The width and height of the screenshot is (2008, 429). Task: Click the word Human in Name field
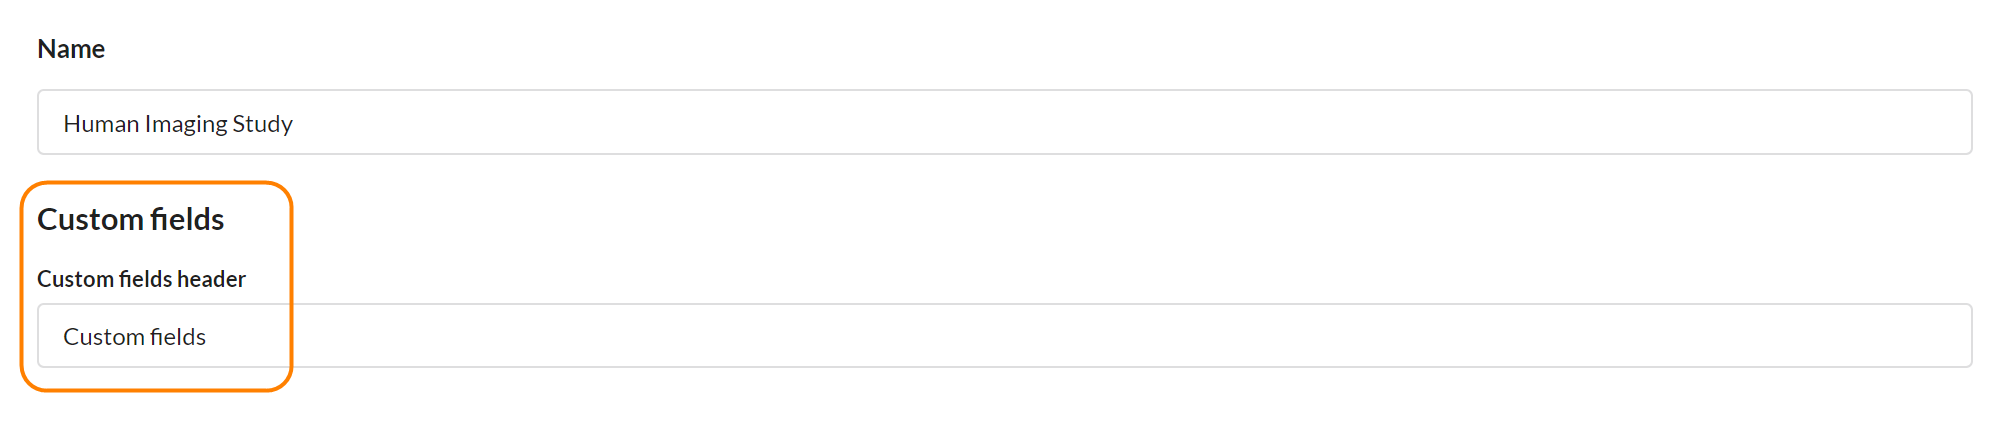[x=101, y=124]
